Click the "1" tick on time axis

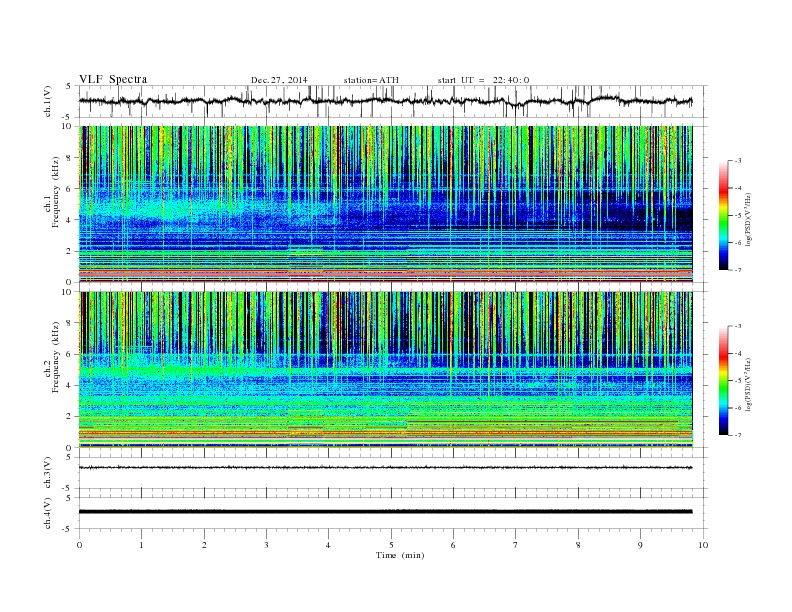coord(141,545)
